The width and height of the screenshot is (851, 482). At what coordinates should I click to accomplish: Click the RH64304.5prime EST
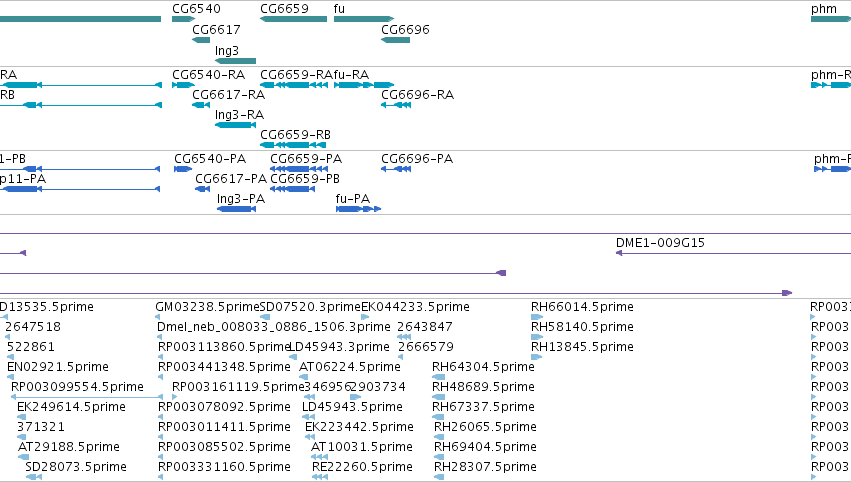[x=439, y=377]
